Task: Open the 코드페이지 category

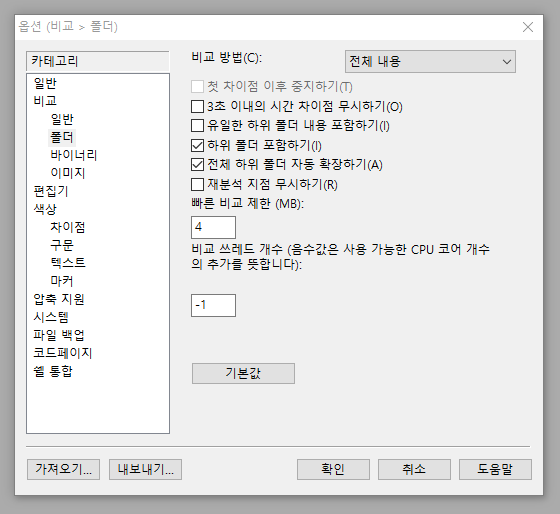Action: click(62, 353)
